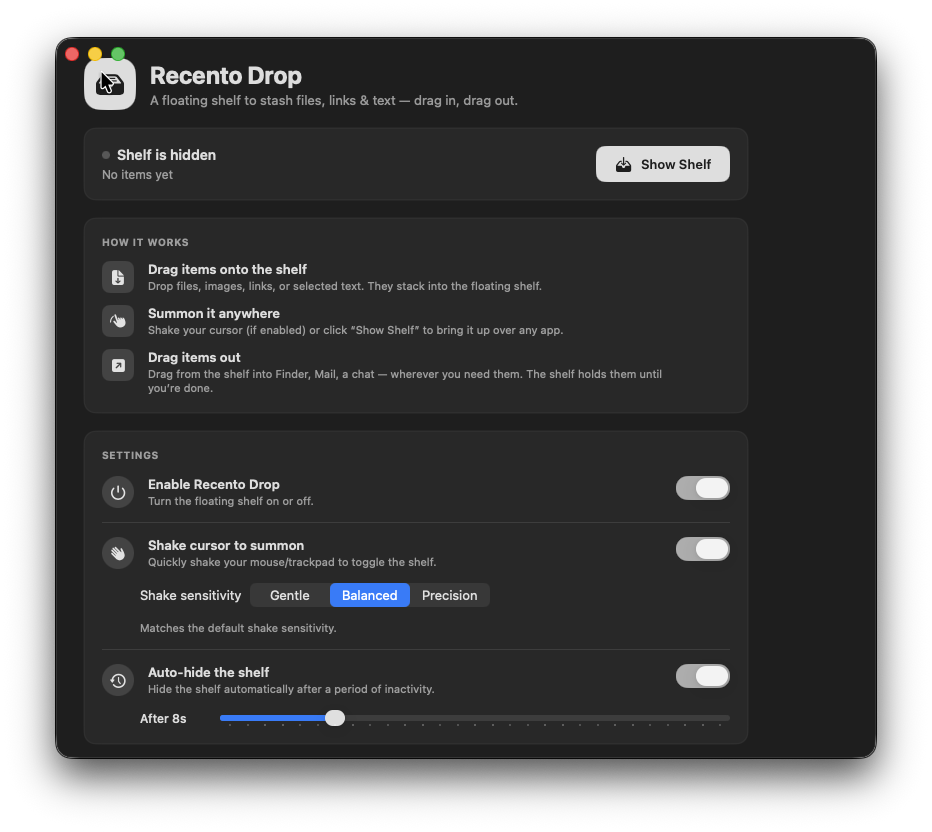The image size is (932, 832).
Task: Click the 'HOW IT WORKS' heading
Action: [145, 242]
